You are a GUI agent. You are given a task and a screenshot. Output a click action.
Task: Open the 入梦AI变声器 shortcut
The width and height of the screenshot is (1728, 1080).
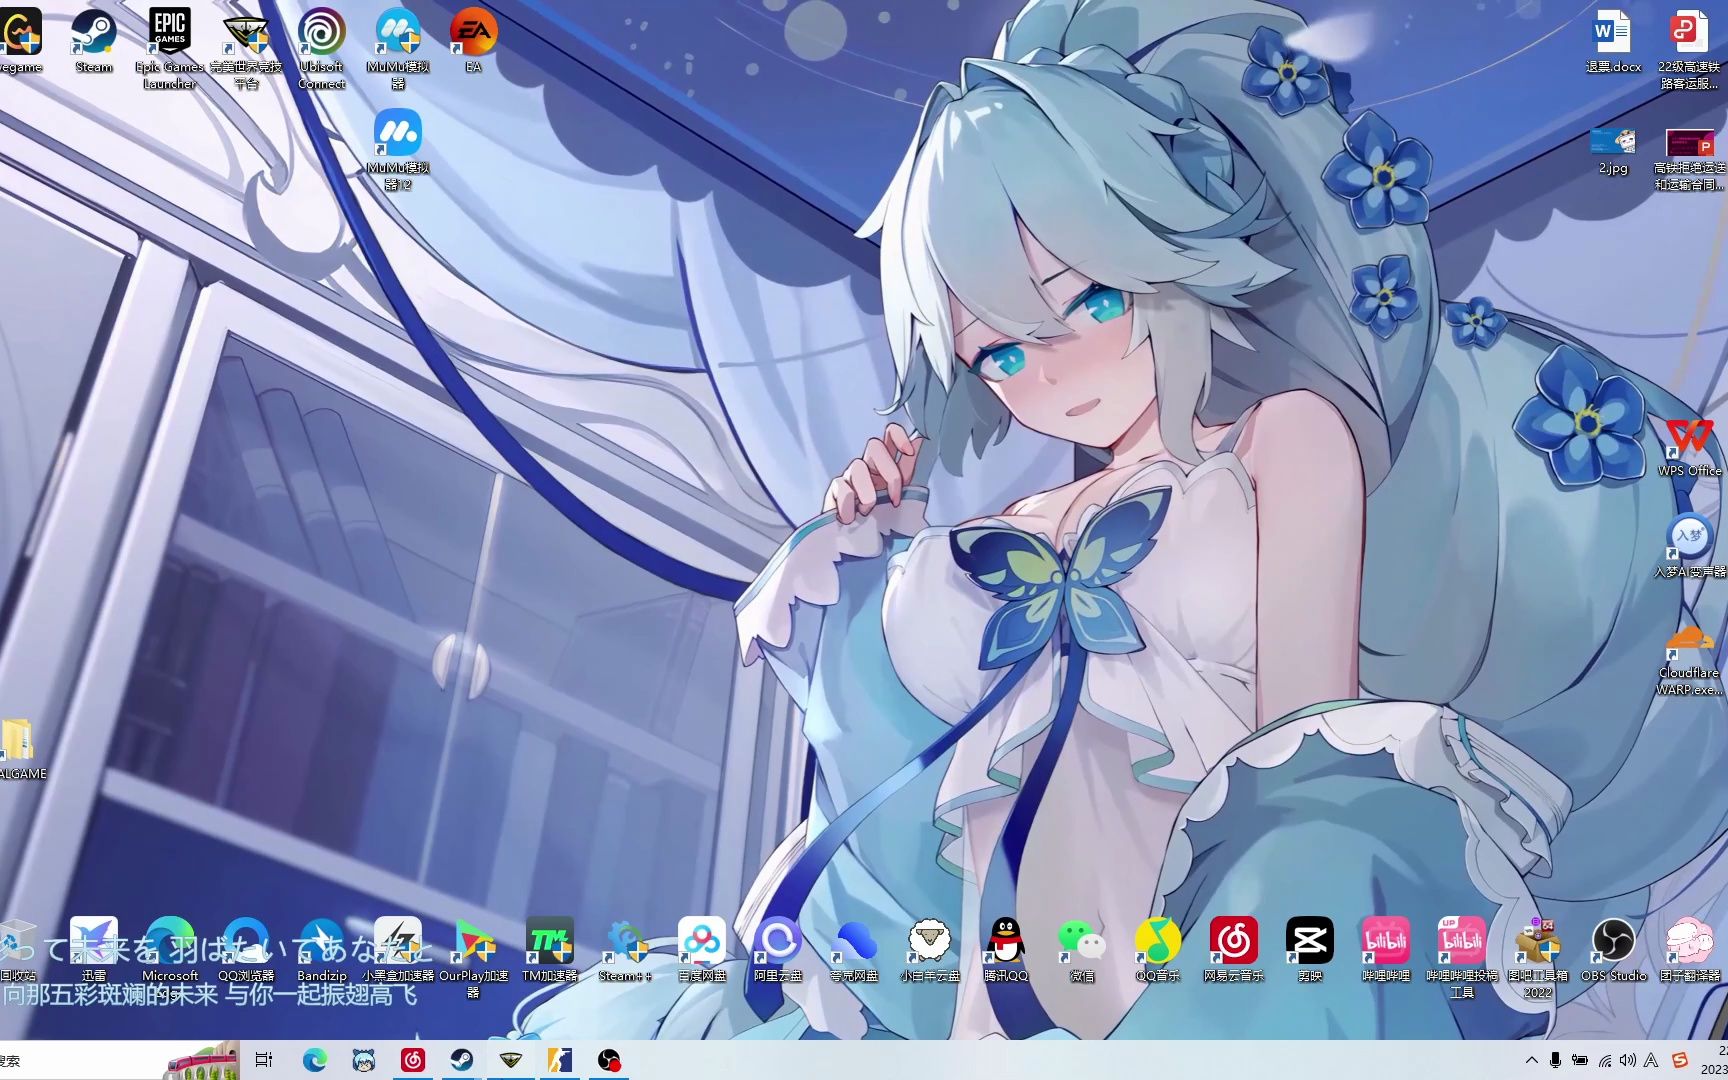[x=1689, y=546]
